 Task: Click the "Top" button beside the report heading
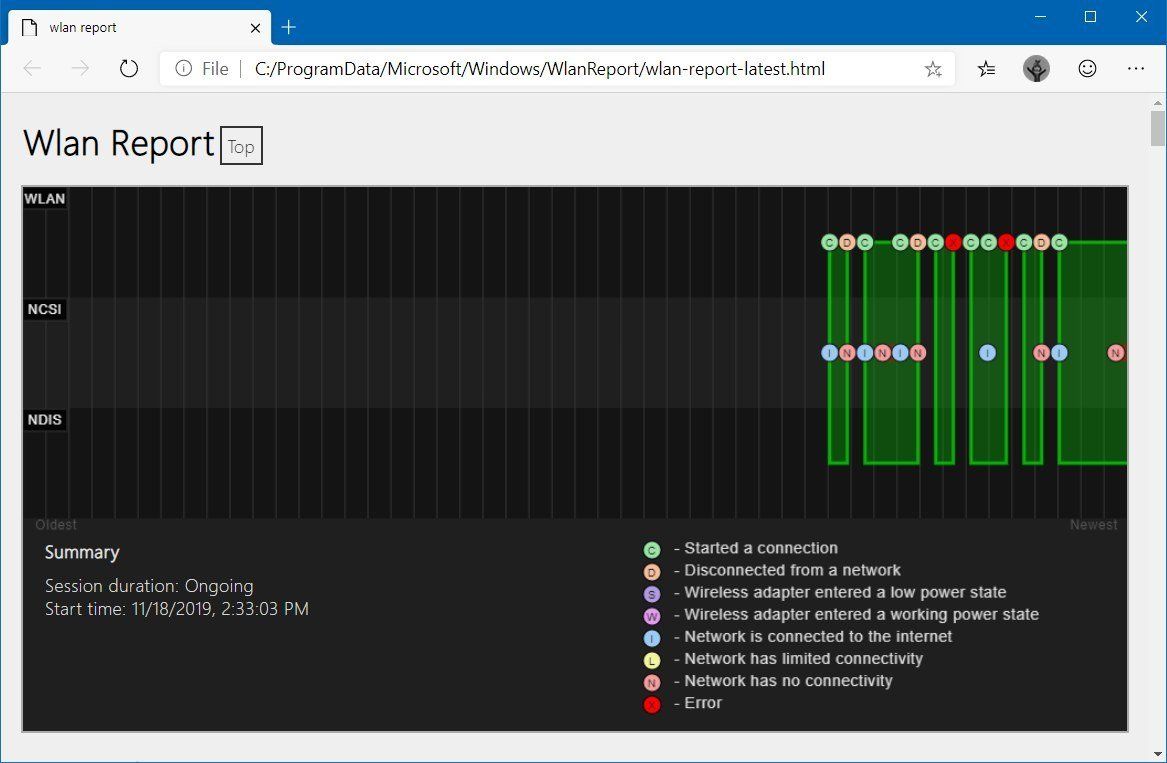(x=240, y=146)
